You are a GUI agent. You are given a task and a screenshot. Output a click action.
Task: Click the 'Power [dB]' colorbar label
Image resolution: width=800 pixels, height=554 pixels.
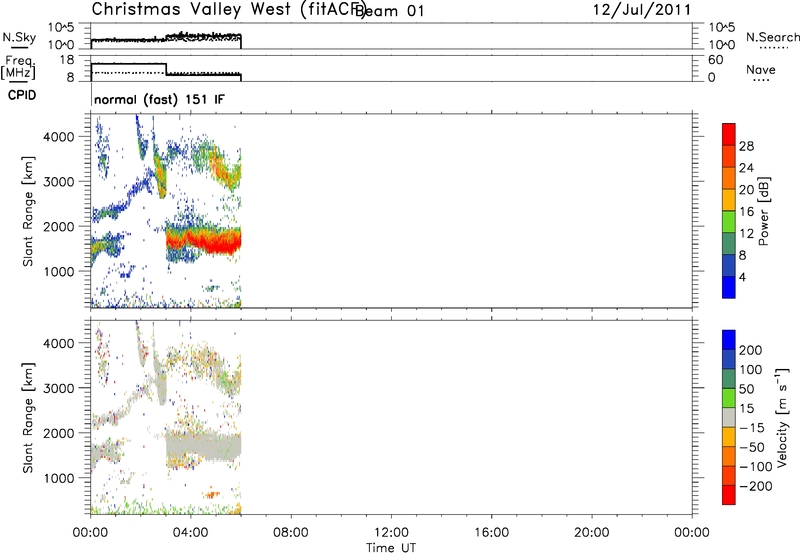click(764, 211)
